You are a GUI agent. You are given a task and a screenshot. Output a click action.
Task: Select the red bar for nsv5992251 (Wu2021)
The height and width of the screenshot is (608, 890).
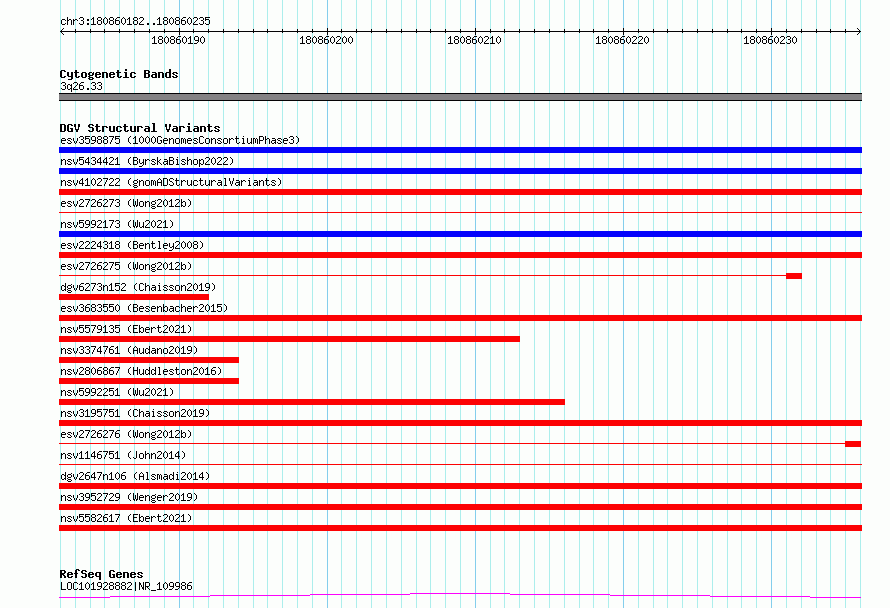click(x=312, y=402)
